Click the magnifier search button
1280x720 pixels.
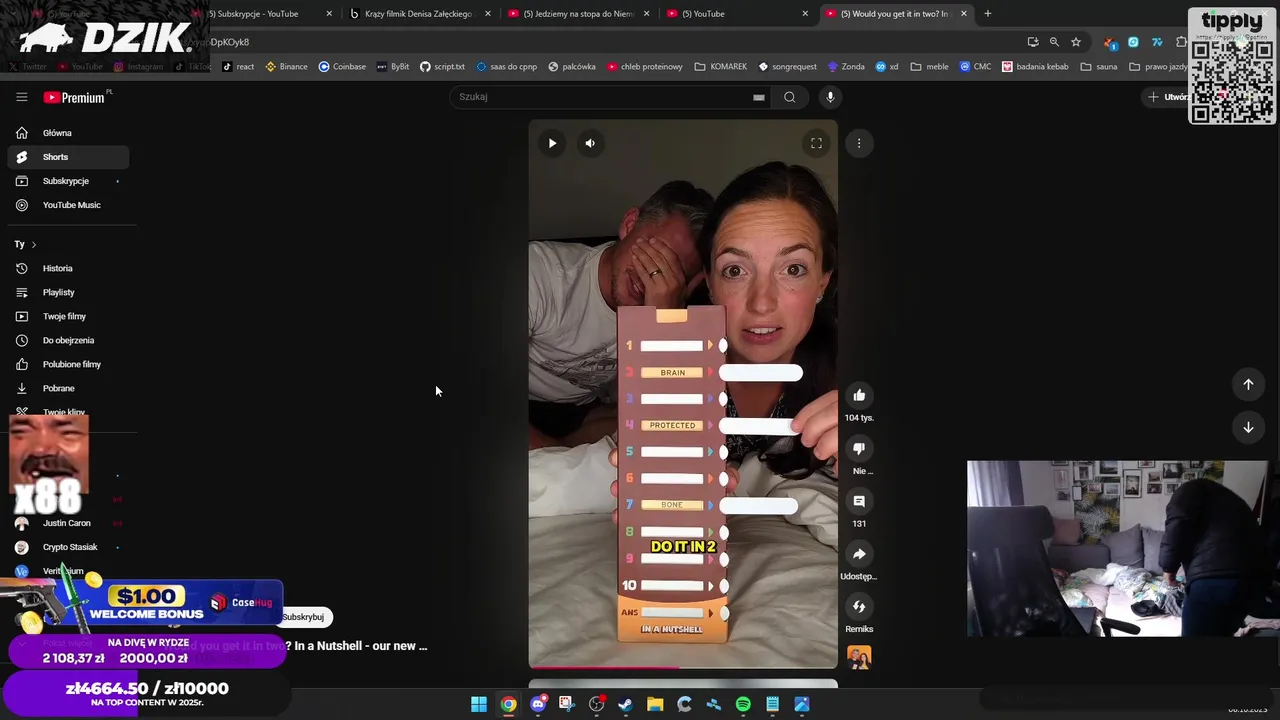[x=790, y=97]
